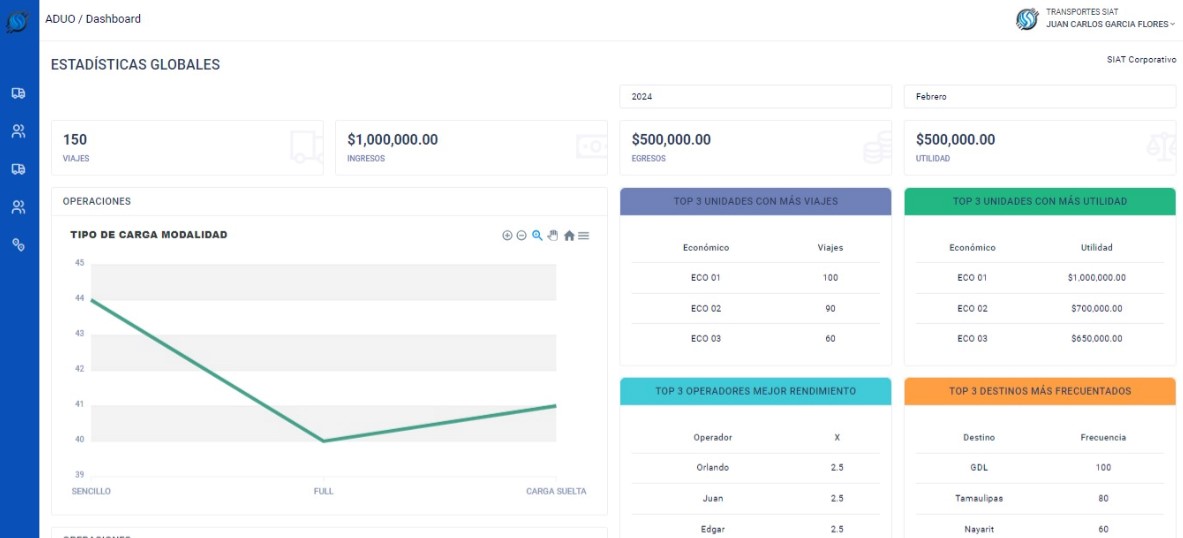Image resolution: width=1183 pixels, height=538 pixels.
Task: Click the FULL axis label
Action: click(x=324, y=491)
